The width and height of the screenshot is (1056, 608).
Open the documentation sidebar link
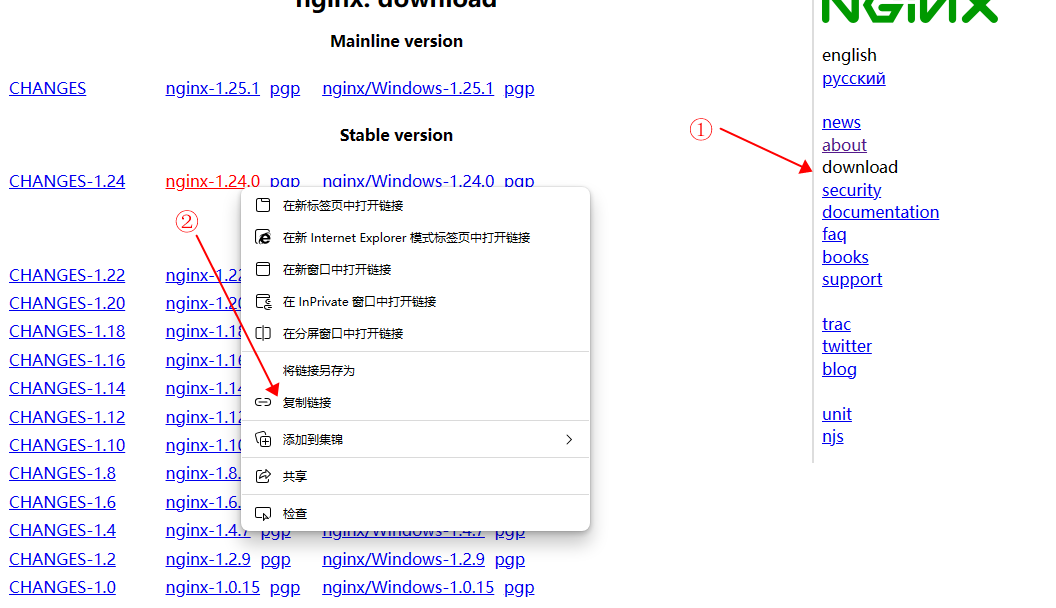coord(880,212)
